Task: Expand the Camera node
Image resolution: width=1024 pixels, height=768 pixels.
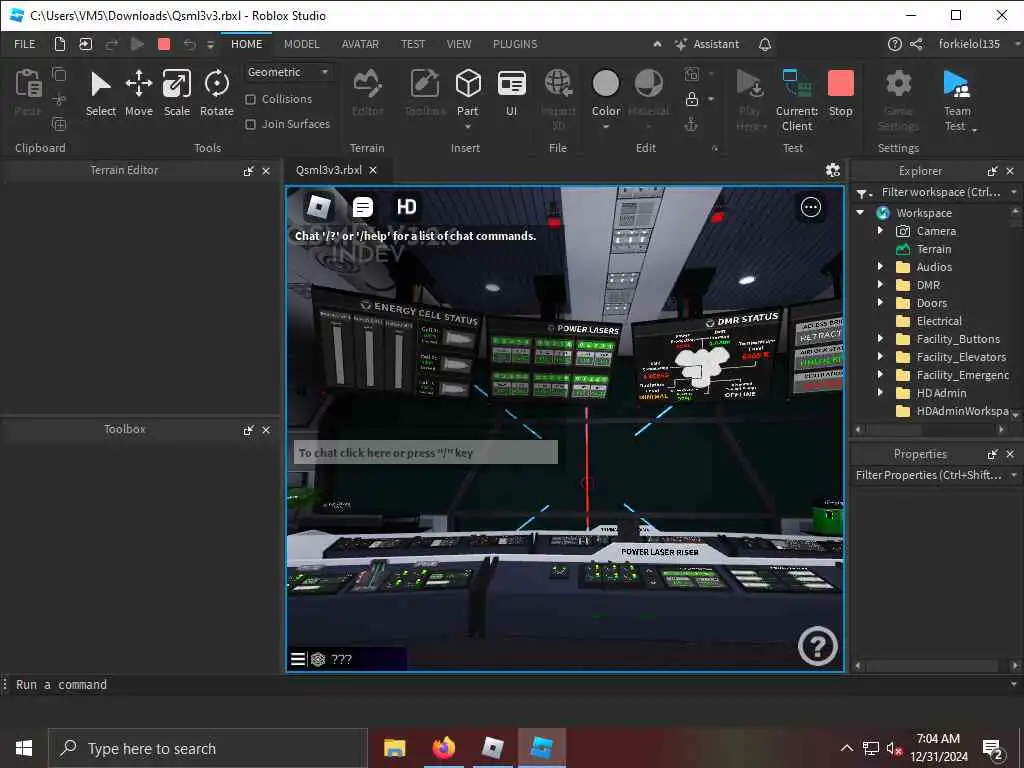Action: click(x=880, y=231)
